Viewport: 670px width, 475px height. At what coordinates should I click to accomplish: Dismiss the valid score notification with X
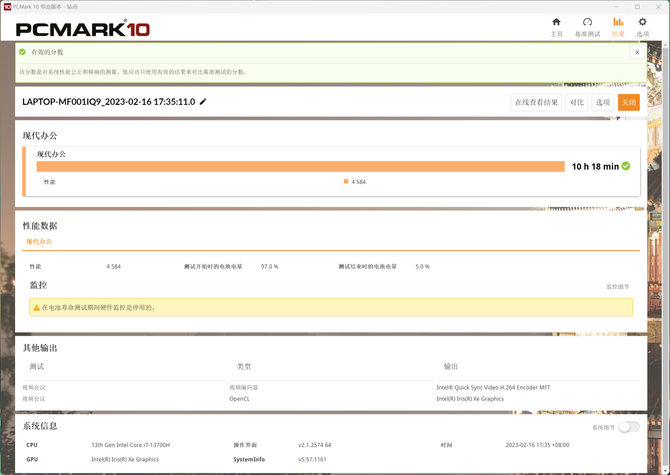click(637, 52)
